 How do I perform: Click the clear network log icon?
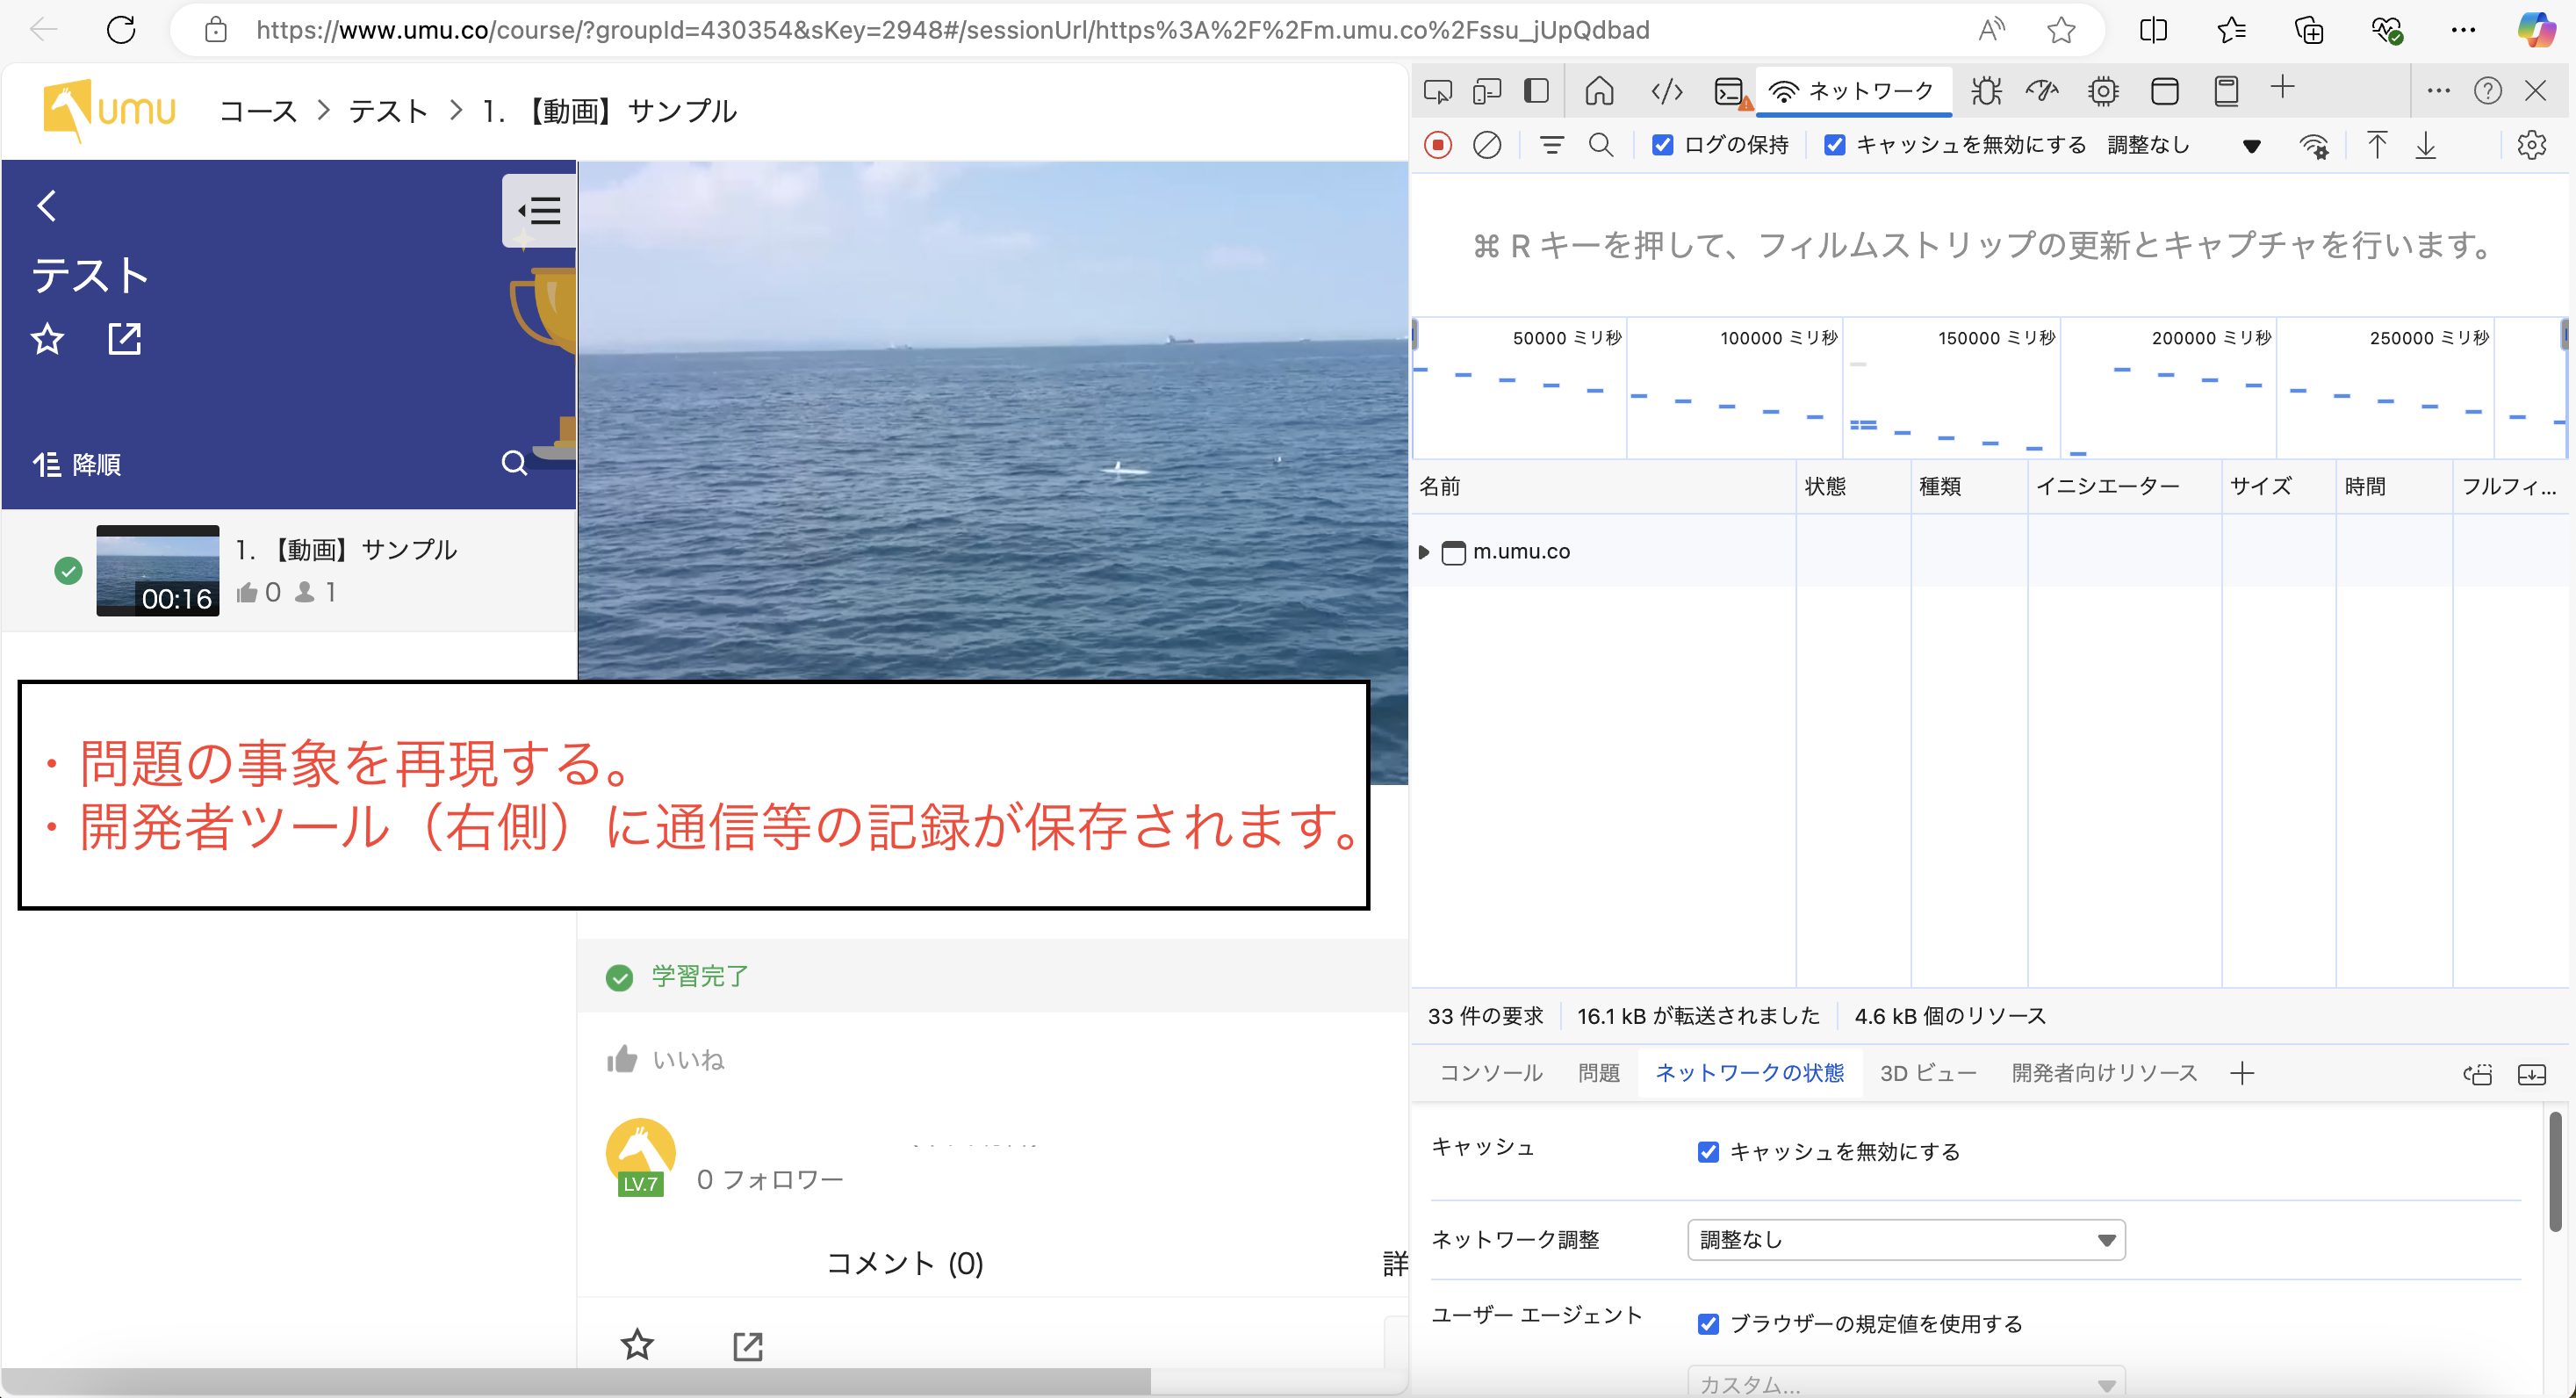pos(1485,145)
